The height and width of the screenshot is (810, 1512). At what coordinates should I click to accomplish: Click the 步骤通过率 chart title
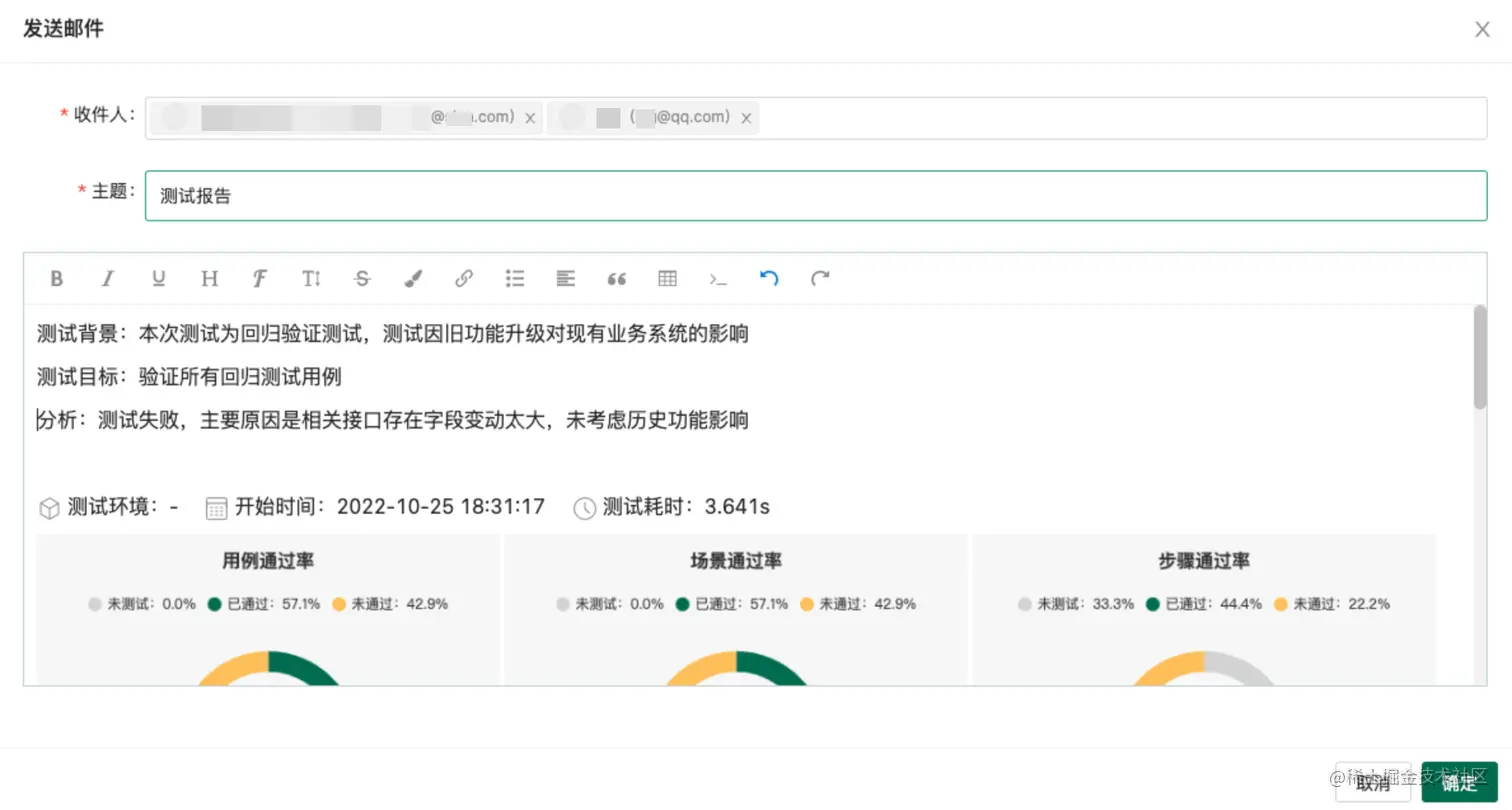click(x=1204, y=561)
